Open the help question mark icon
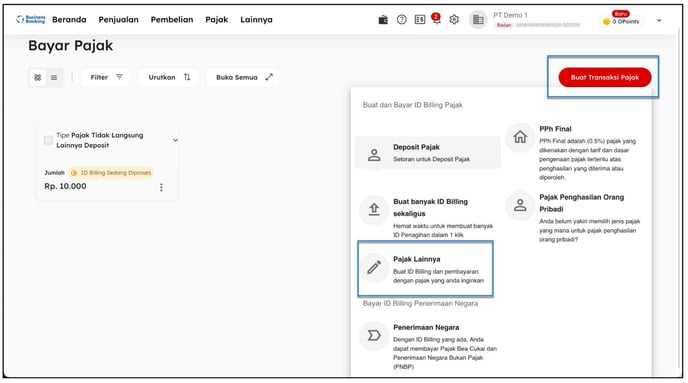The image size is (688, 383). [x=401, y=20]
